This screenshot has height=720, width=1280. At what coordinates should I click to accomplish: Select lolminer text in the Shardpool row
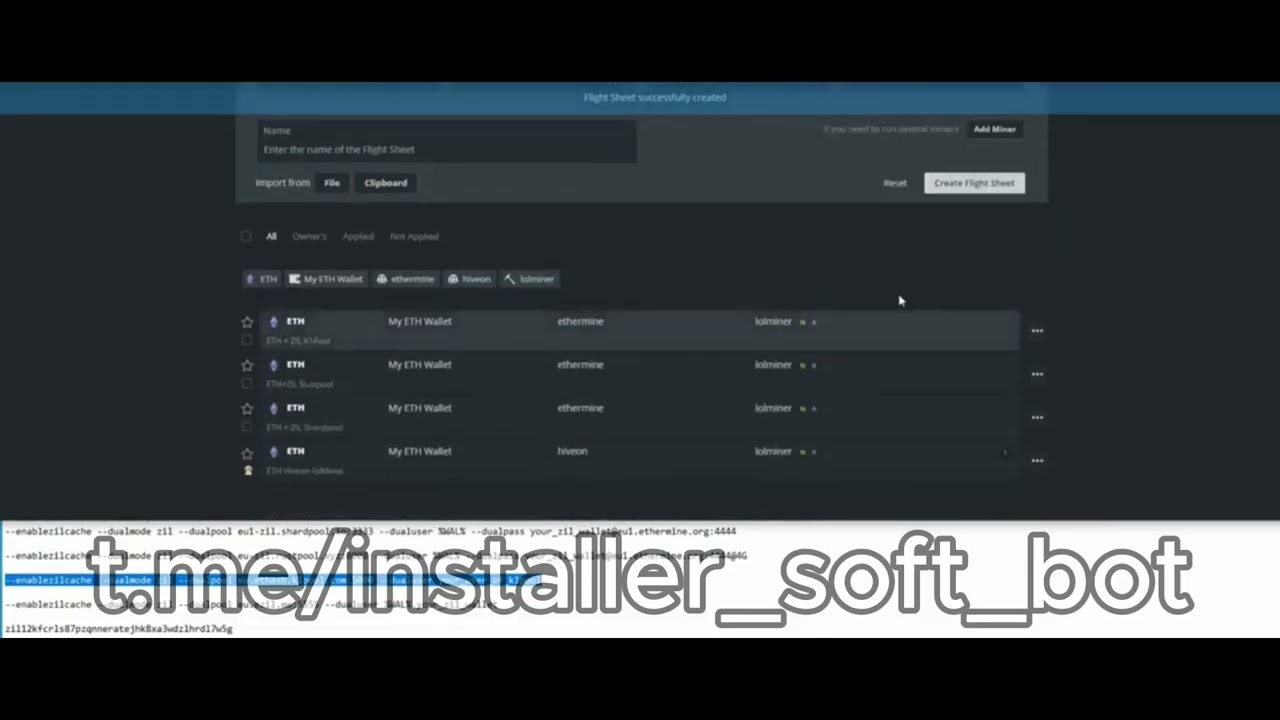773,408
